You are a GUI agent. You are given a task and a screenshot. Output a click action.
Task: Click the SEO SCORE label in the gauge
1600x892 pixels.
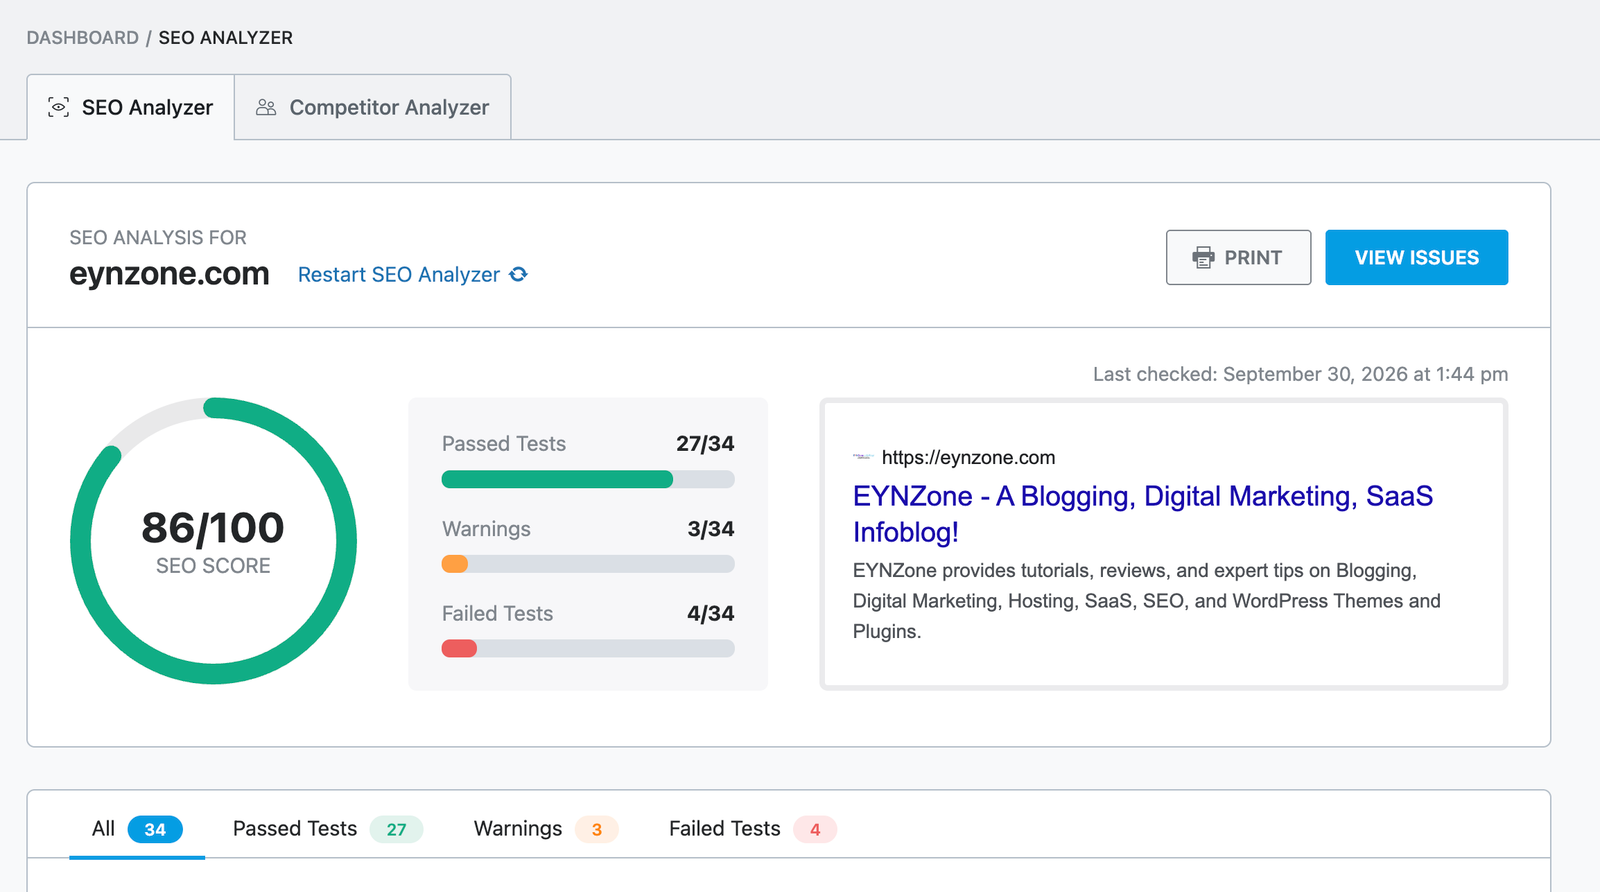pos(213,566)
